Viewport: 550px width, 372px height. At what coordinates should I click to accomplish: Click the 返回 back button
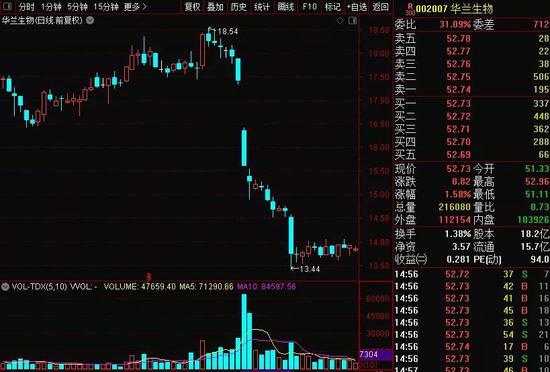click(381, 7)
